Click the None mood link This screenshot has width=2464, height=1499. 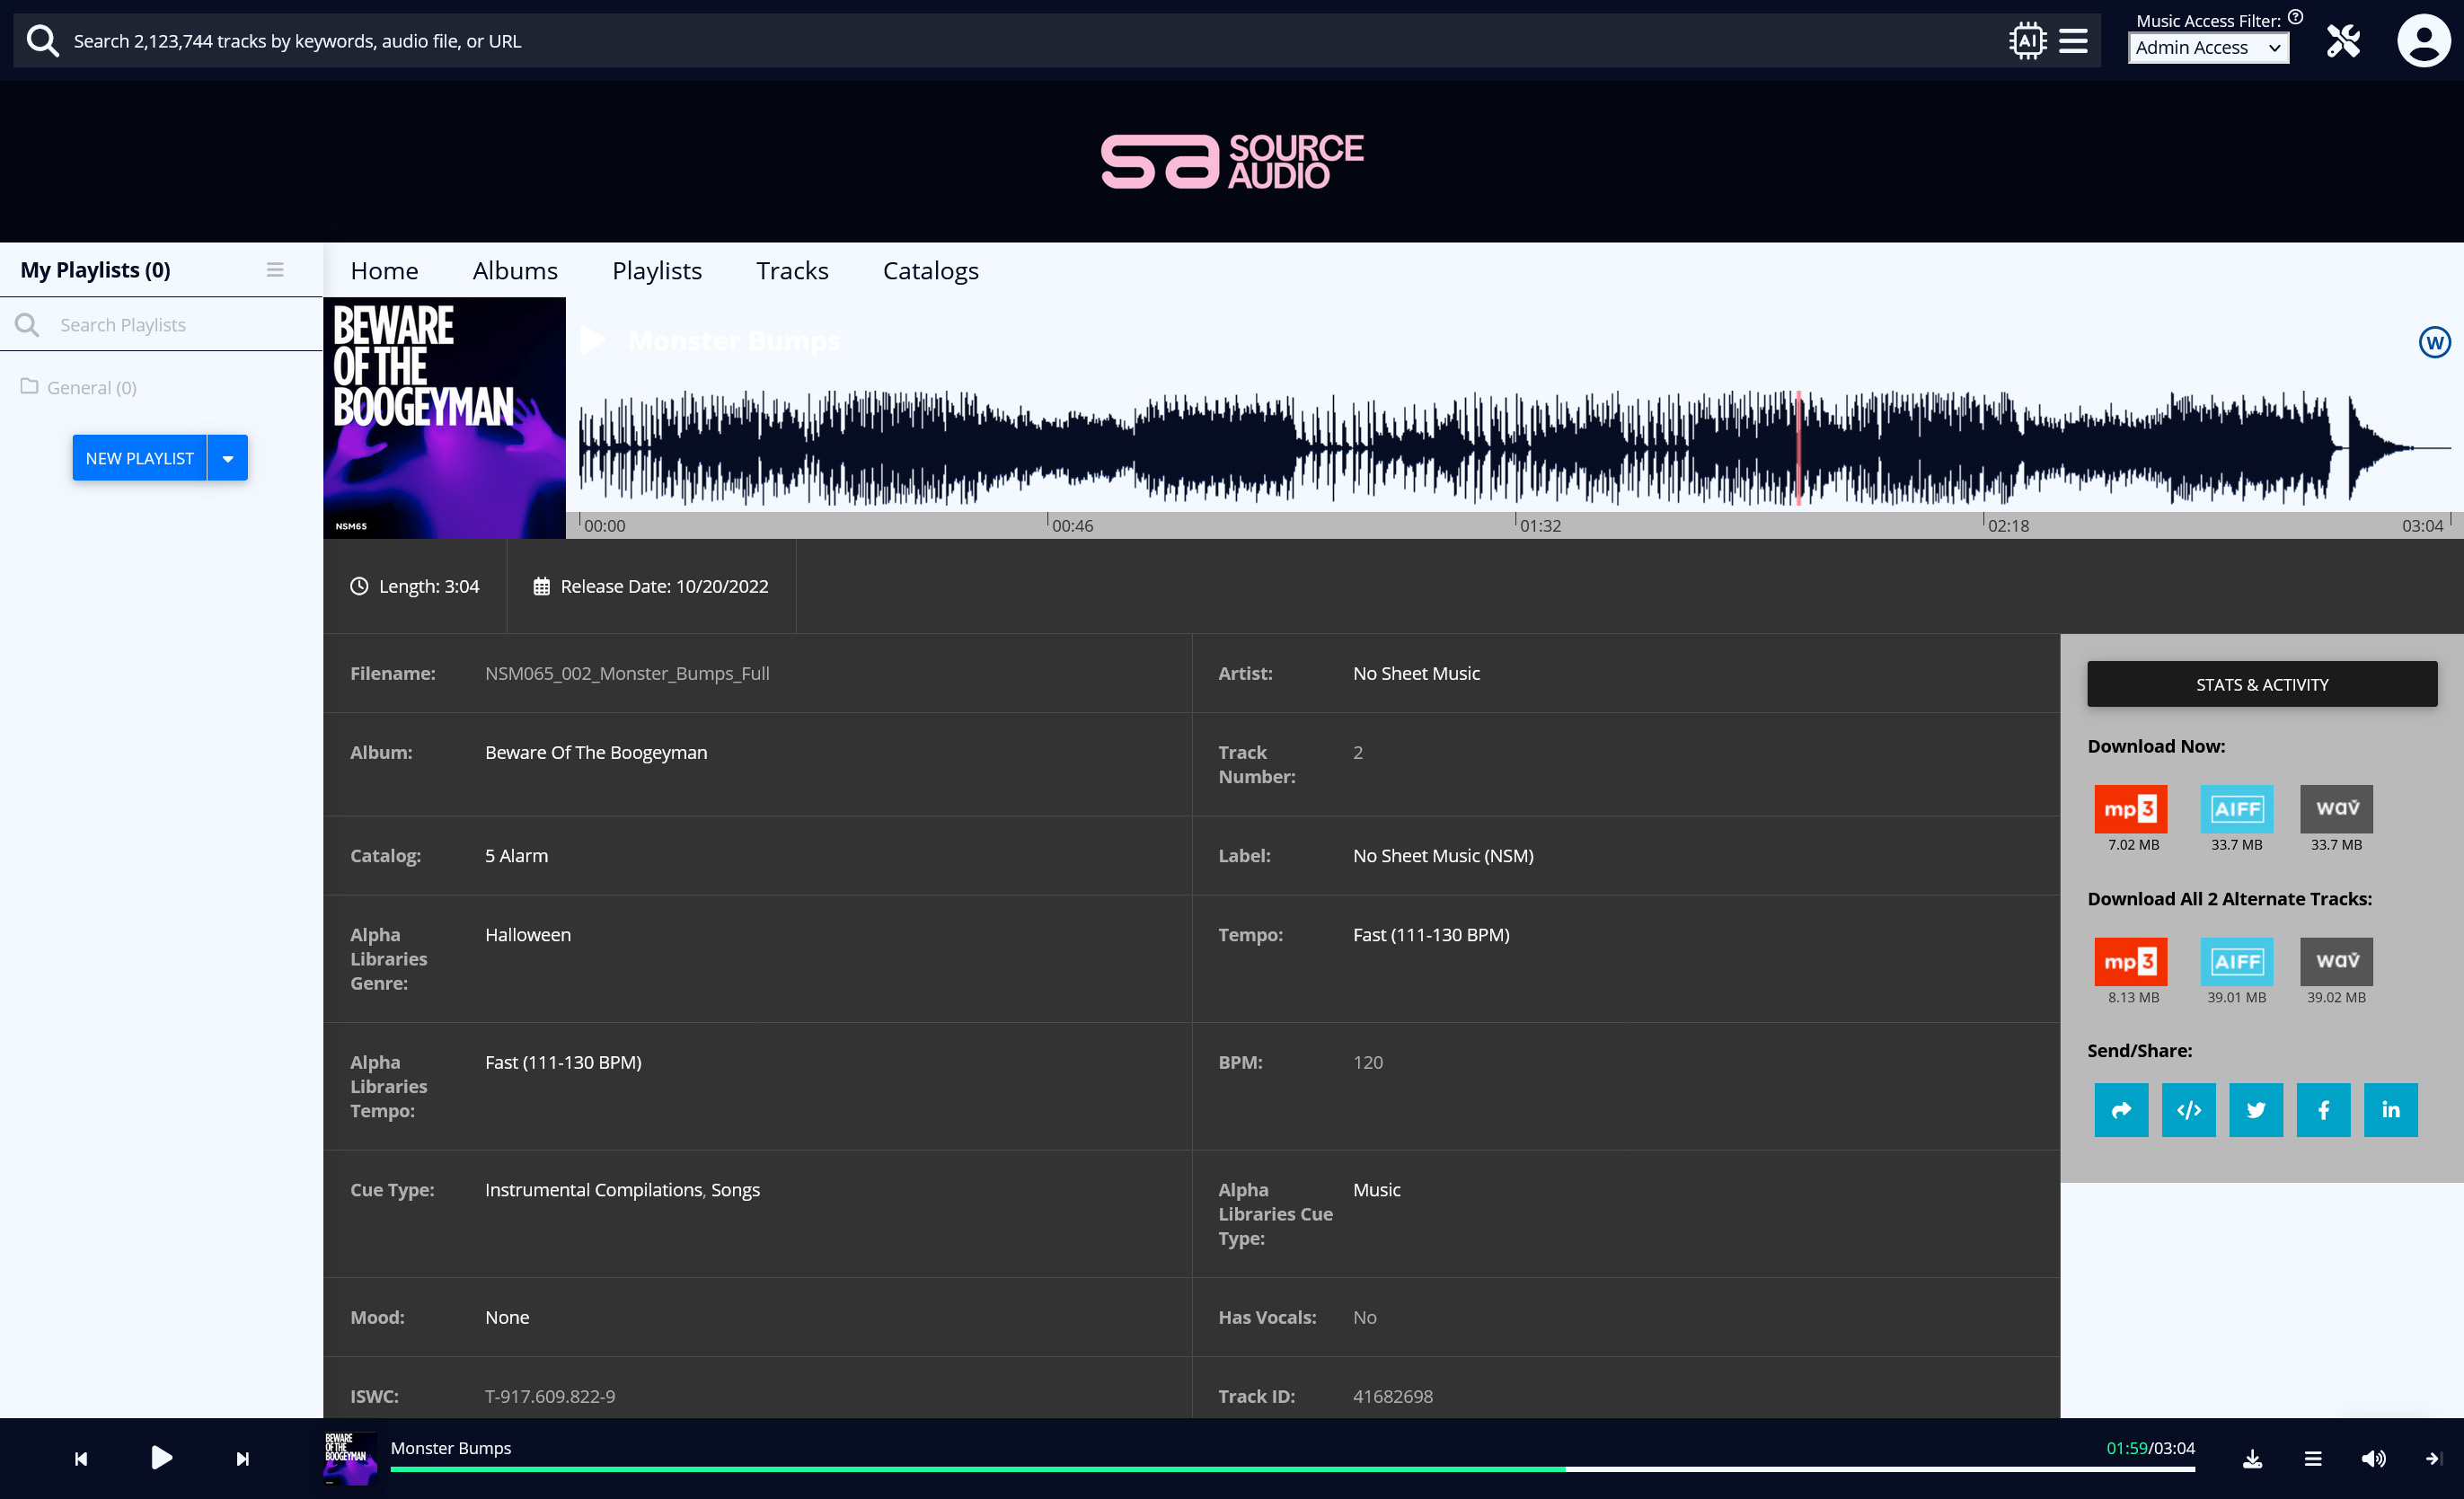pyautogui.click(x=507, y=1317)
